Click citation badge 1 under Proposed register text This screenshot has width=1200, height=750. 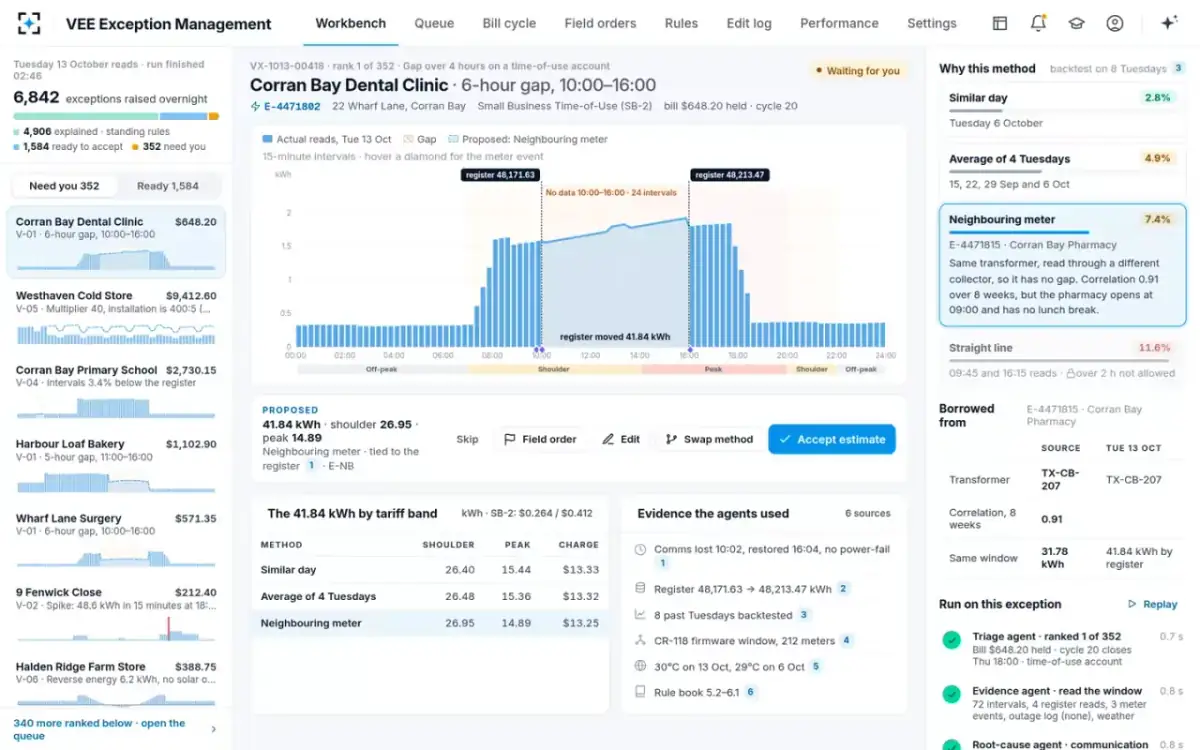(x=311, y=466)
